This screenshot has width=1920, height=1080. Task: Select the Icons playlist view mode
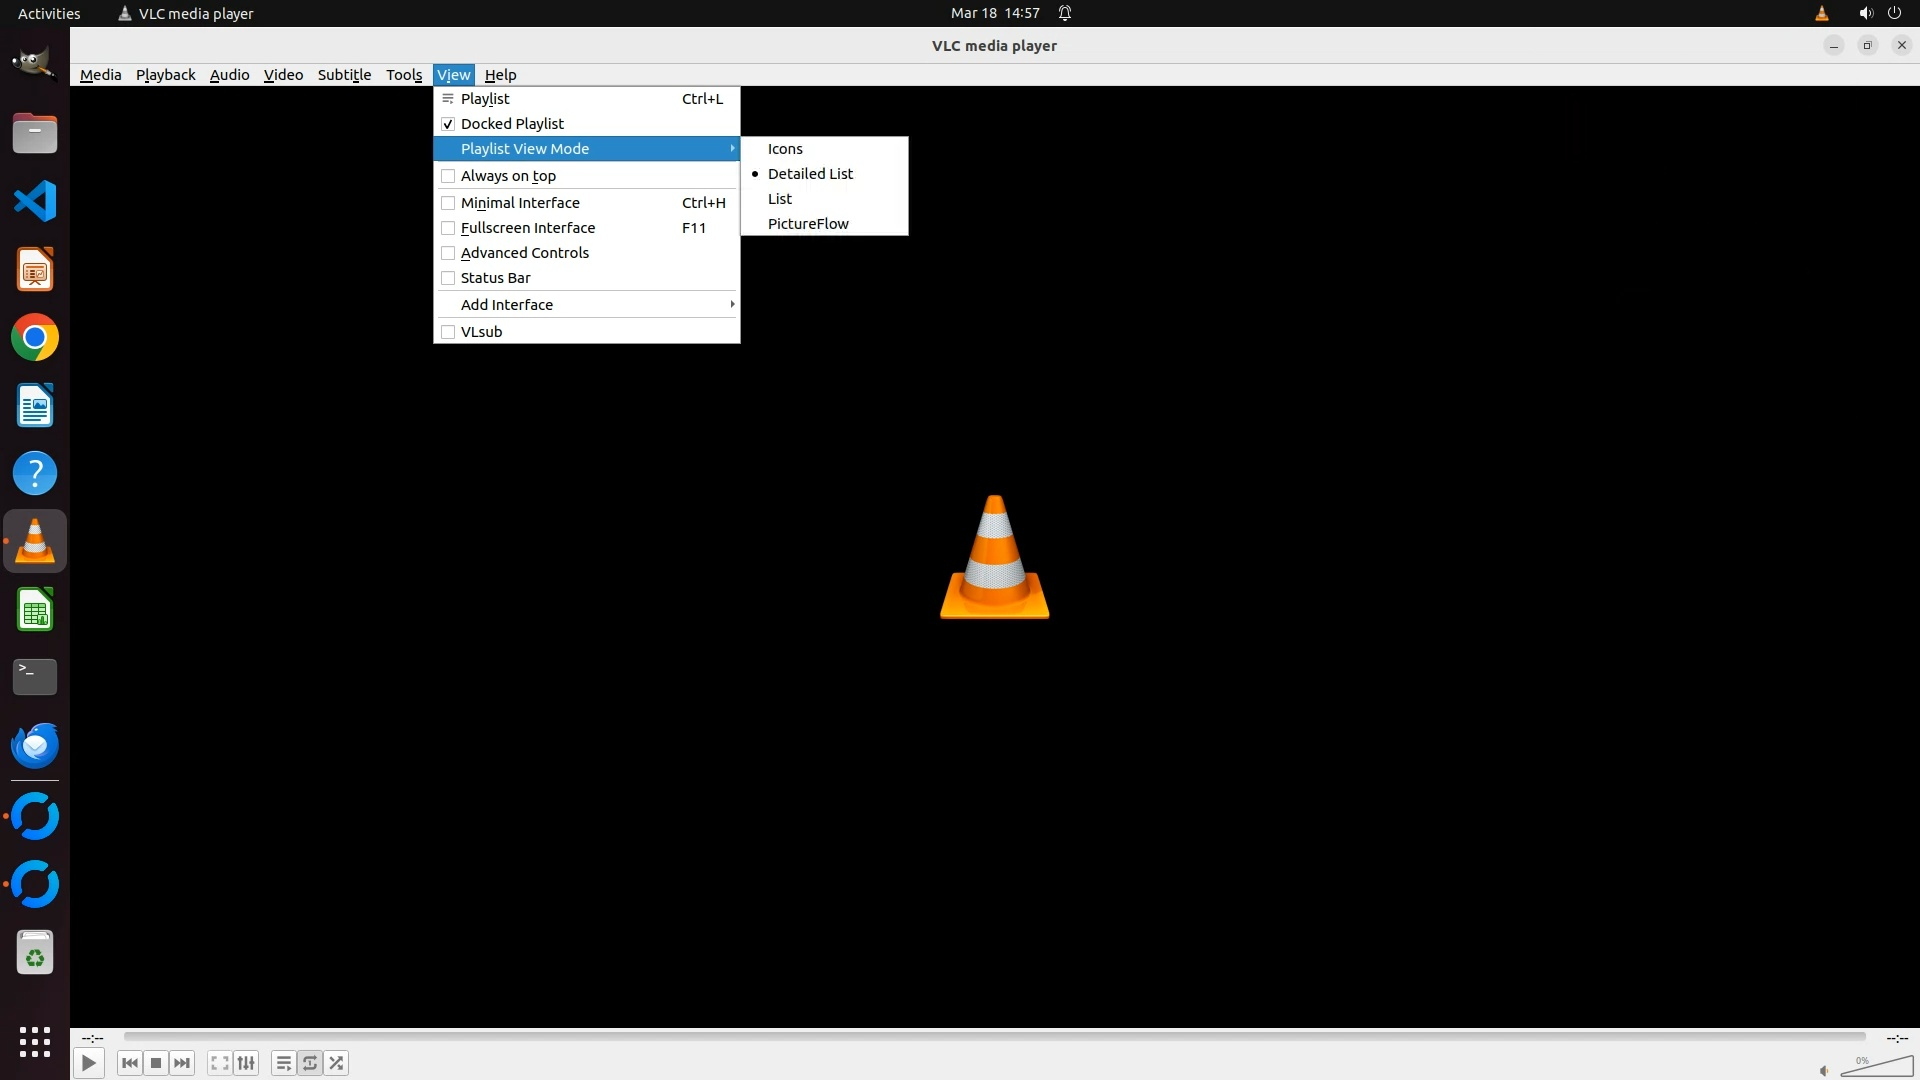[x=785, y=149]
